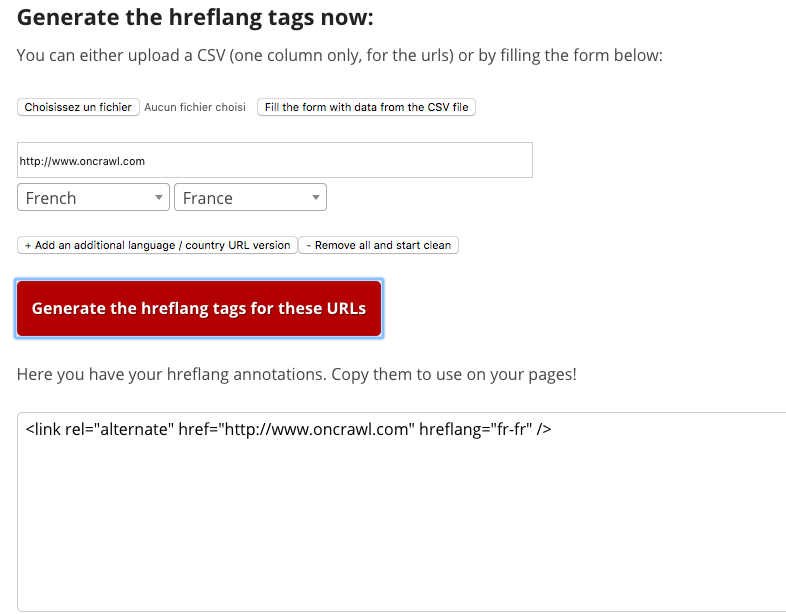Click the link rel="alternate" code line
This screenshot has height=614, width=786.
[x=288, y=430]
